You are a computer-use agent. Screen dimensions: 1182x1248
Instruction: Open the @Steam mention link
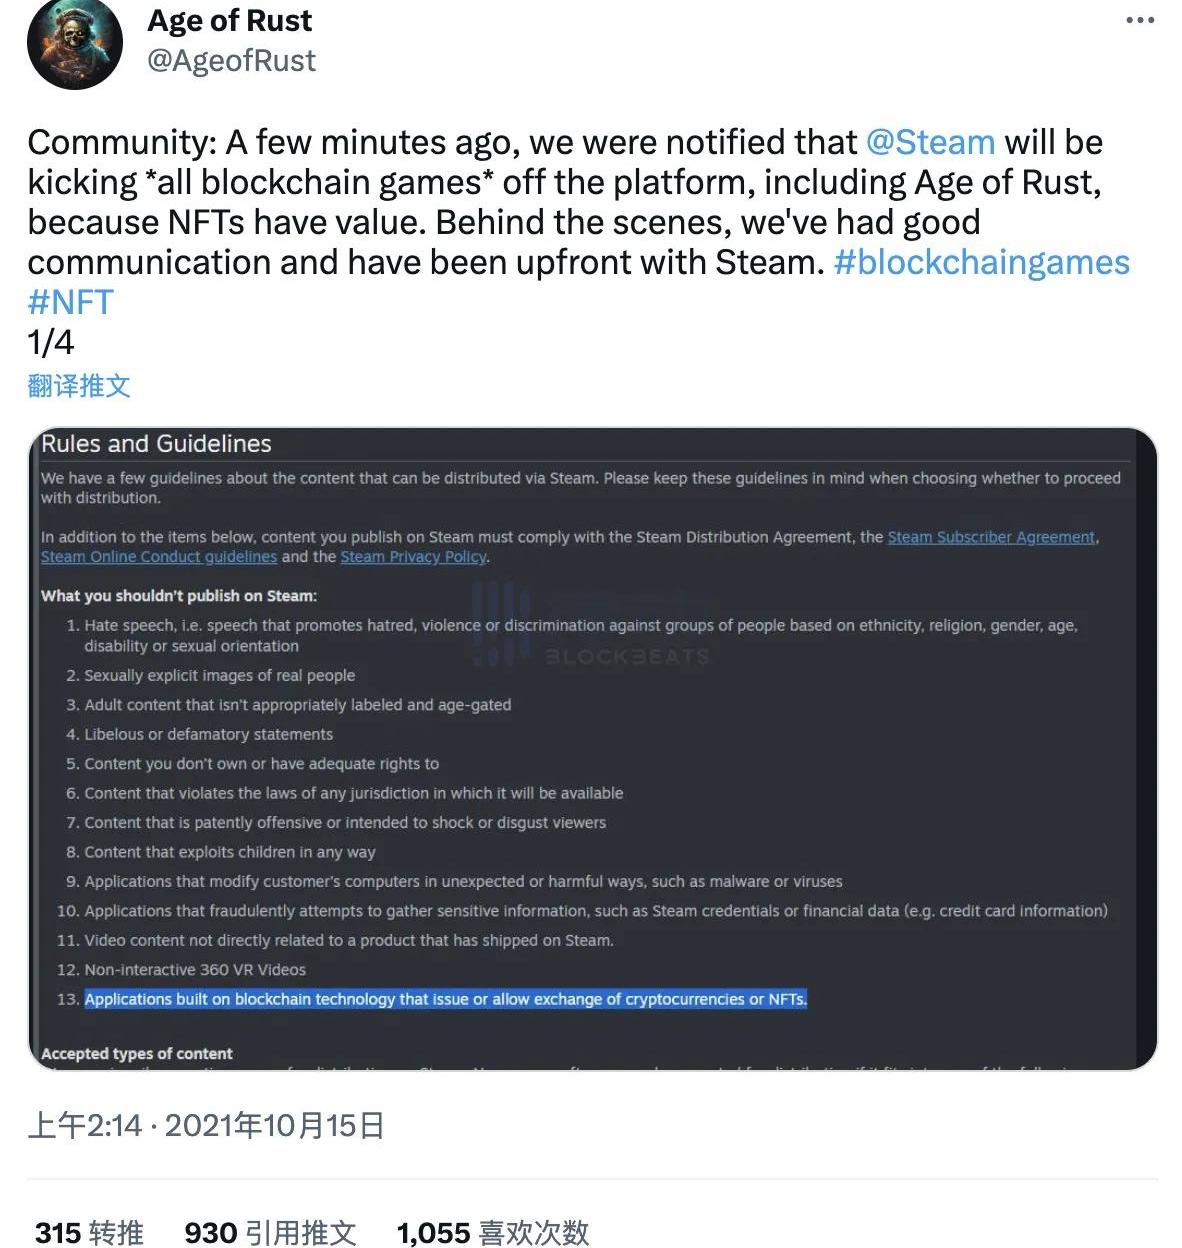(930, 142)
